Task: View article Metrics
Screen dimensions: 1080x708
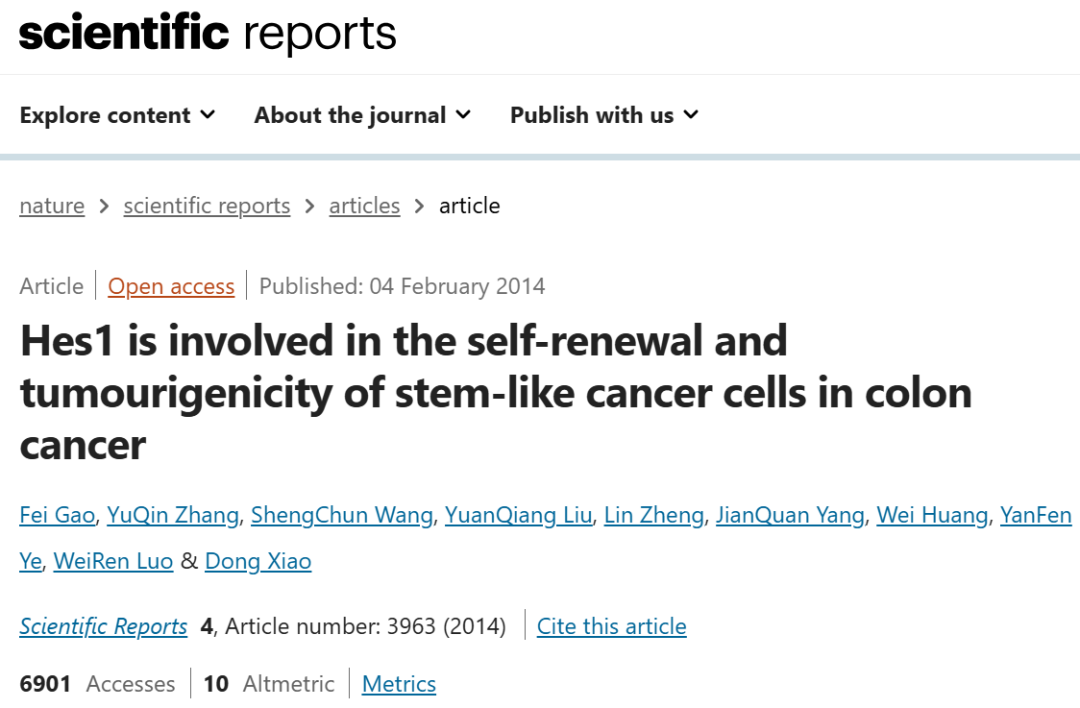Action: (x=399, y=684)
